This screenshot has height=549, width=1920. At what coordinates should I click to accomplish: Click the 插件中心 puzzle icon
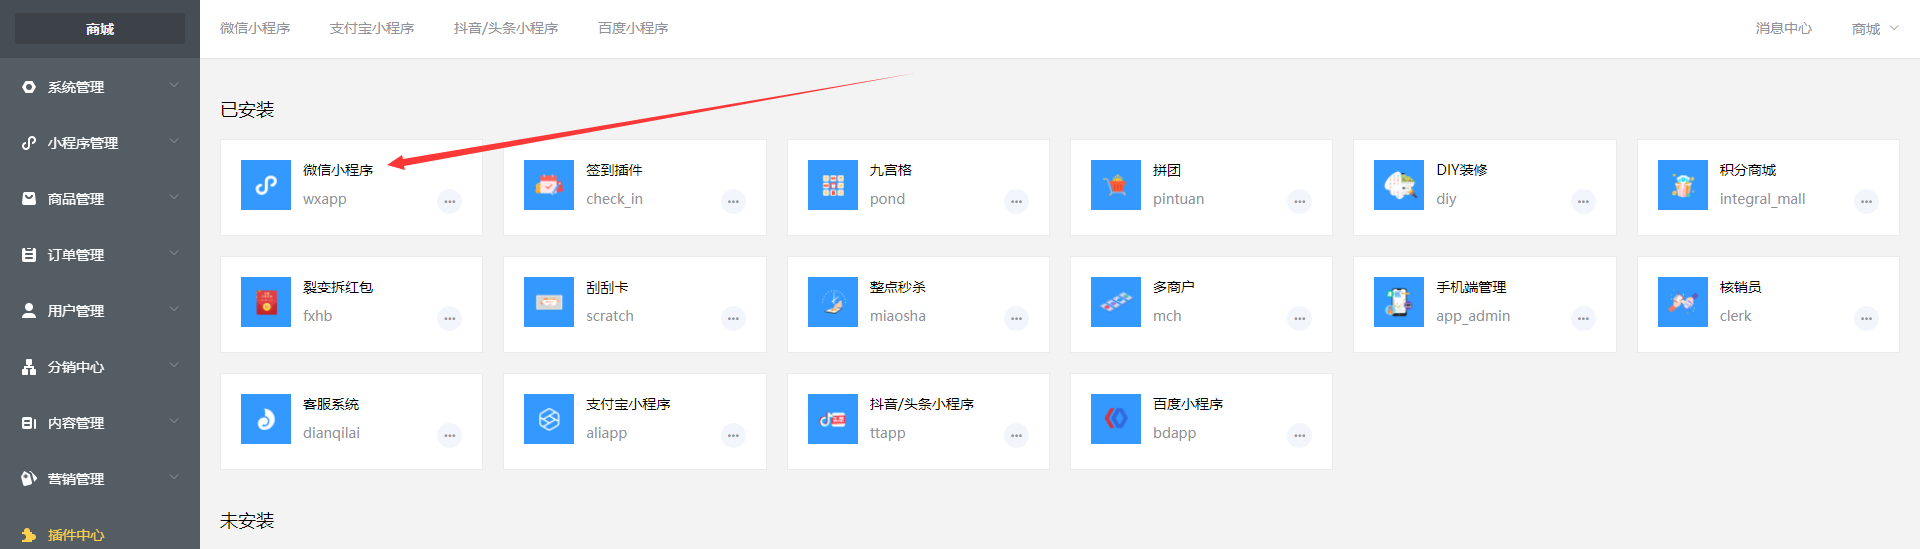[x=29, y=535]
